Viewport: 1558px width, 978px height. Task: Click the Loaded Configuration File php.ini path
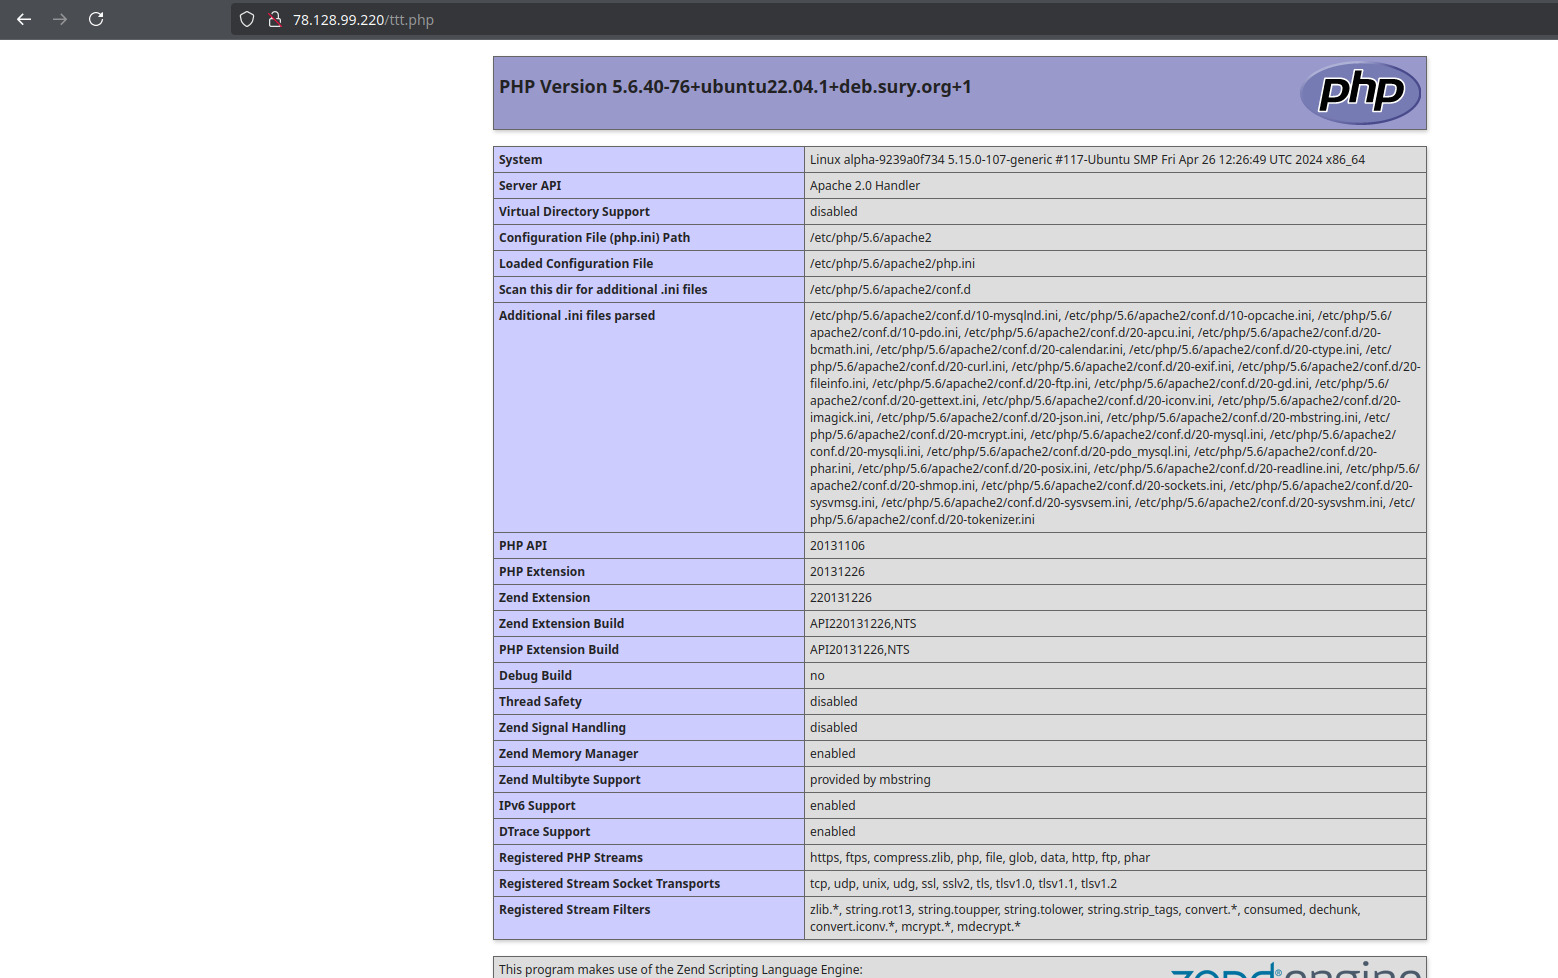click(x=892, y=264)
